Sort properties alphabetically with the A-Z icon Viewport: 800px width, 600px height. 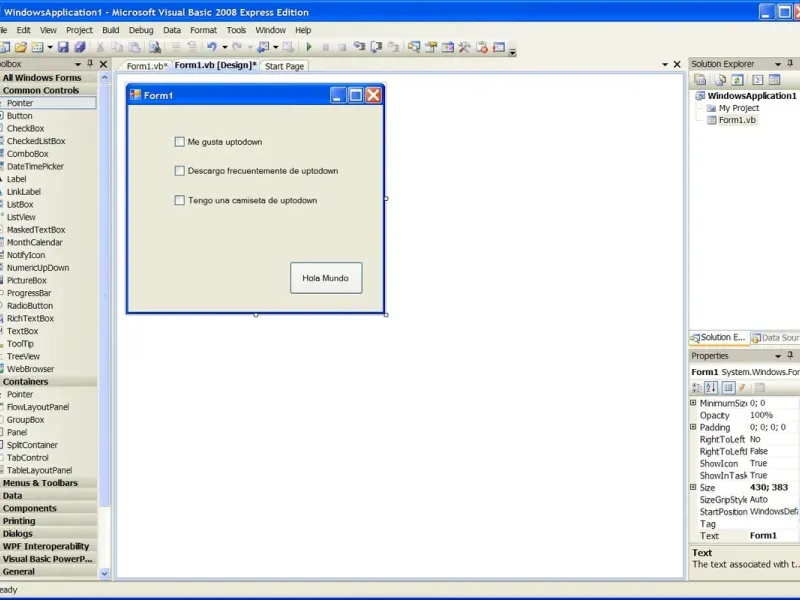[x=711, y=388]
